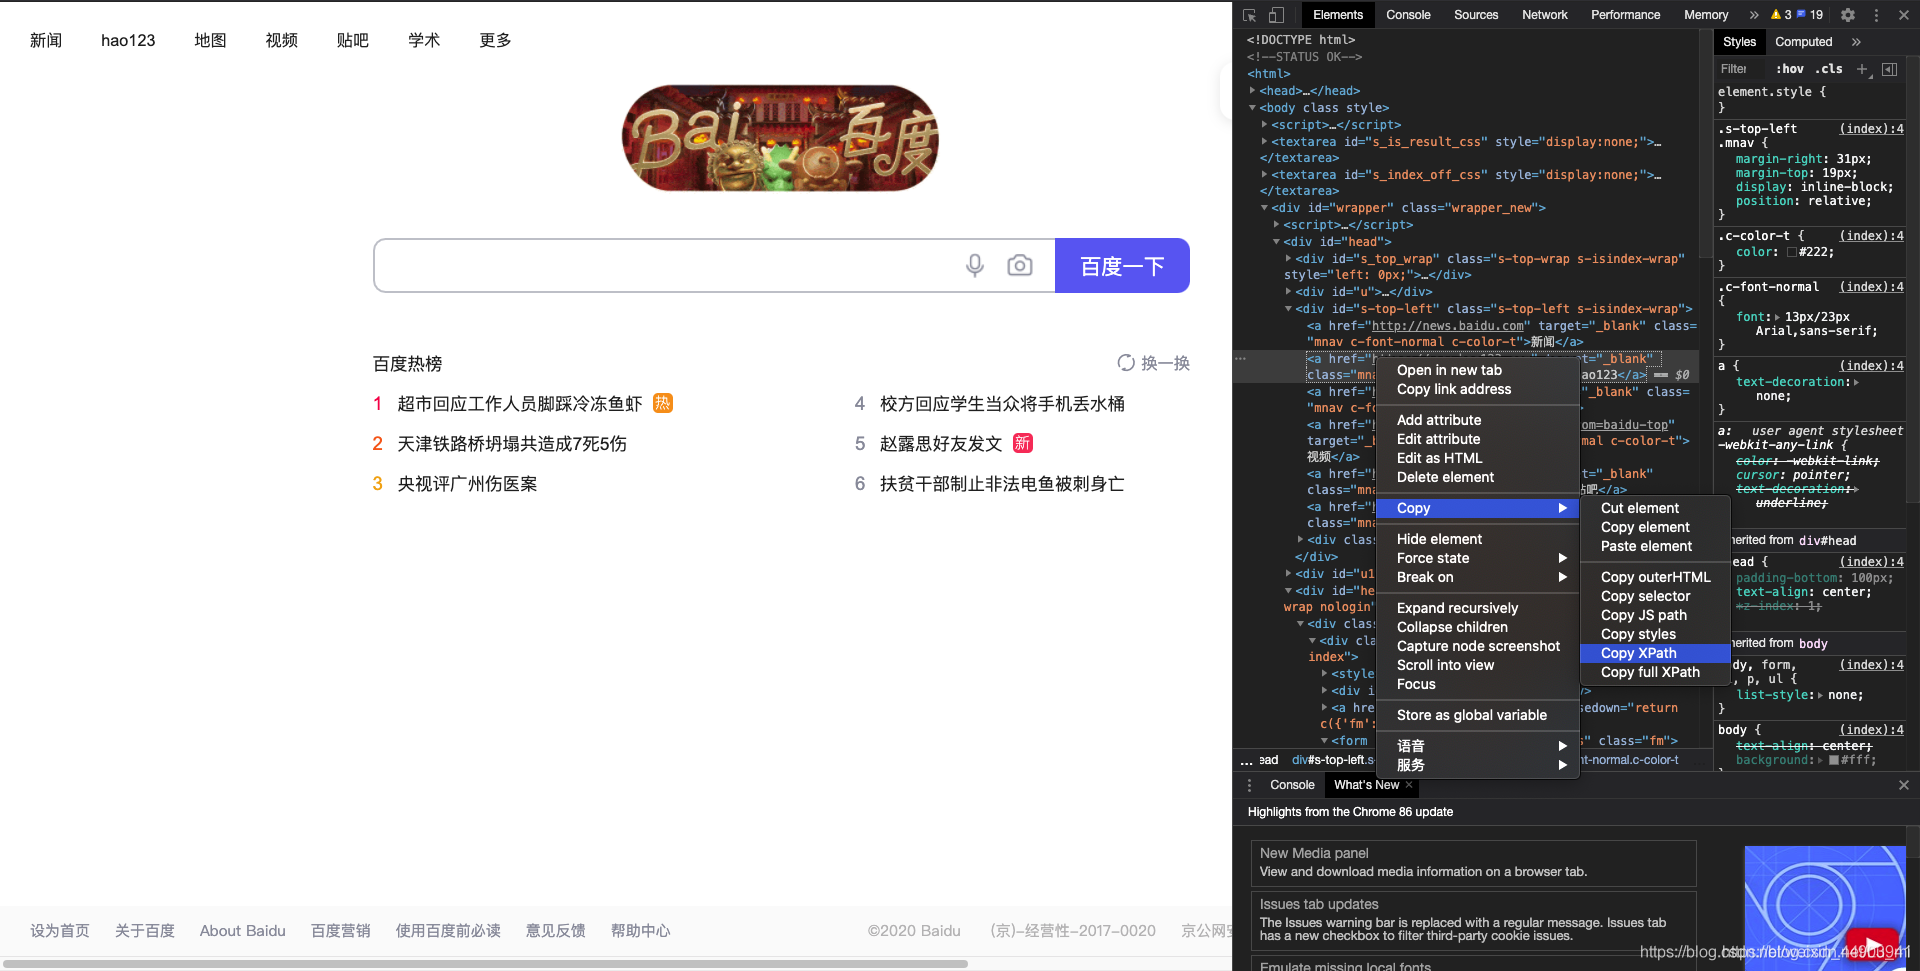Image resolution: width=1920 pixels, height=971 pixels.
Task: Toggle the computed styles sidebar icon
Action: [x=1889, y=69]
